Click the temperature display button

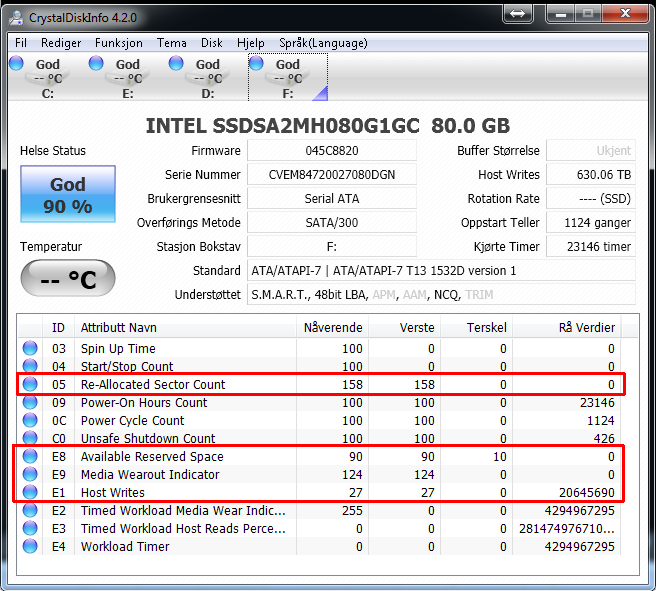pyautogui.click(x=68, y=278)
